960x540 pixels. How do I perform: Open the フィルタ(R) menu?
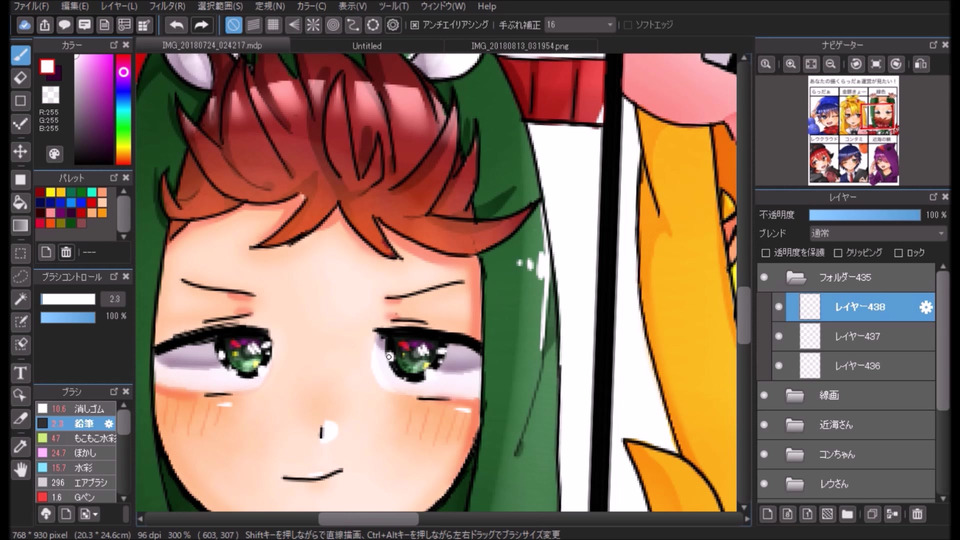pos(167,6)
